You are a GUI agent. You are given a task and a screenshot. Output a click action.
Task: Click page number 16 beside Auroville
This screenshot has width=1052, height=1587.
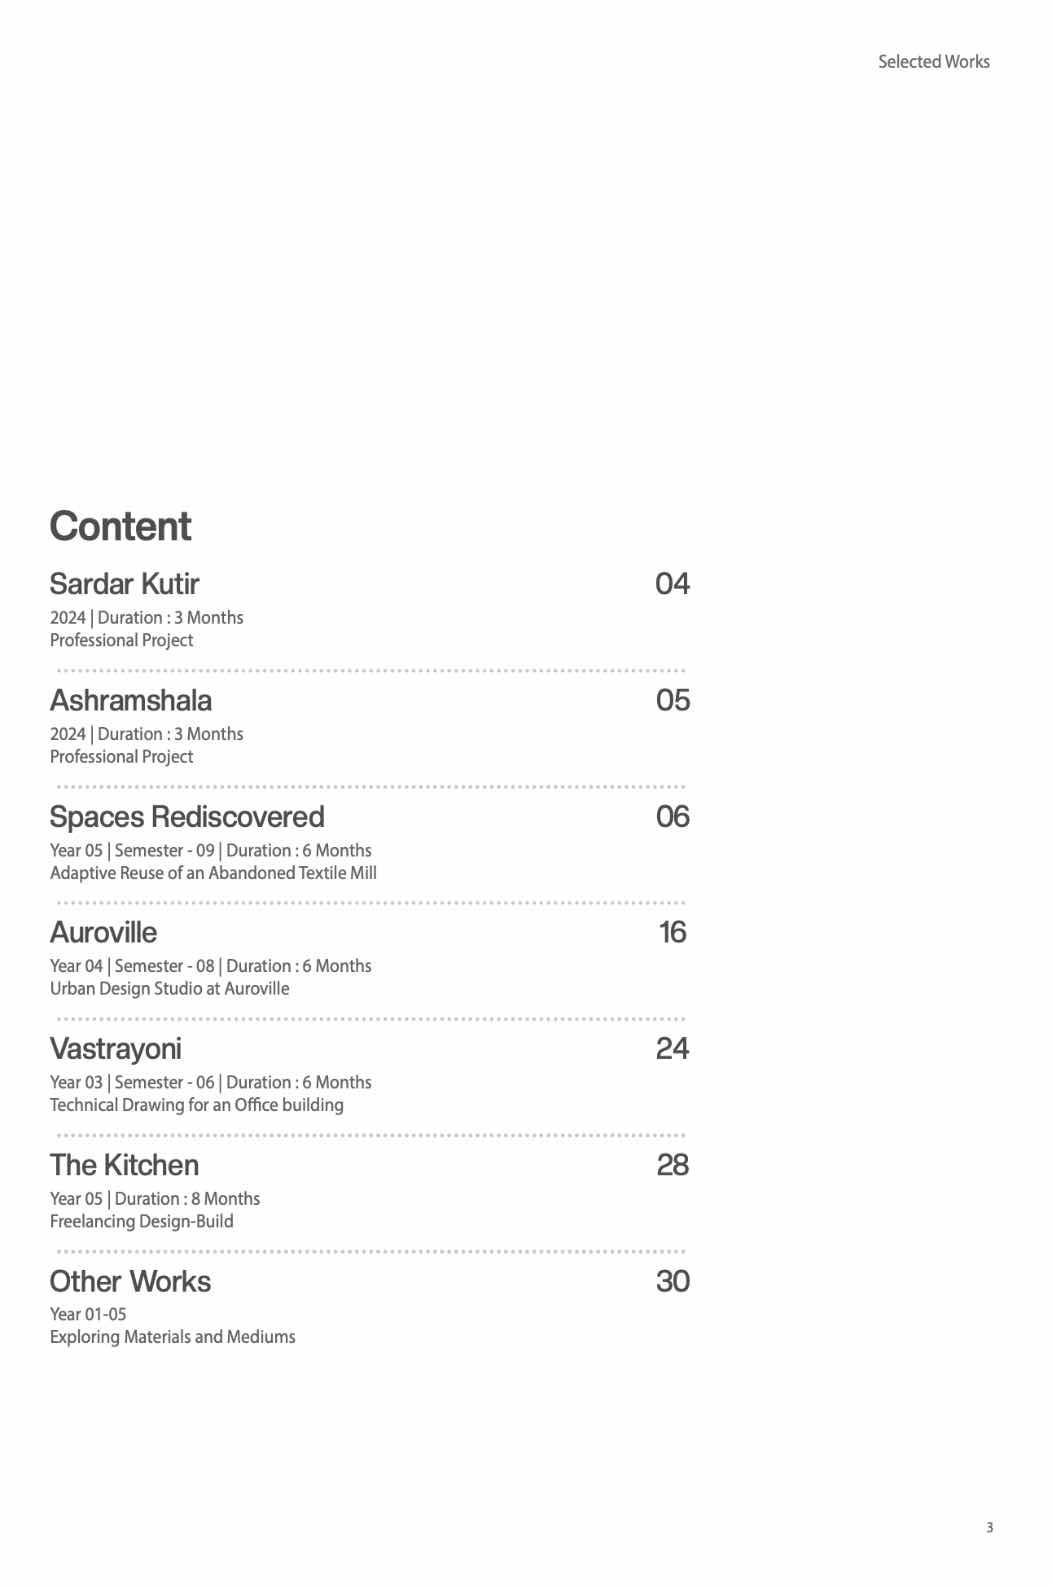672,932
